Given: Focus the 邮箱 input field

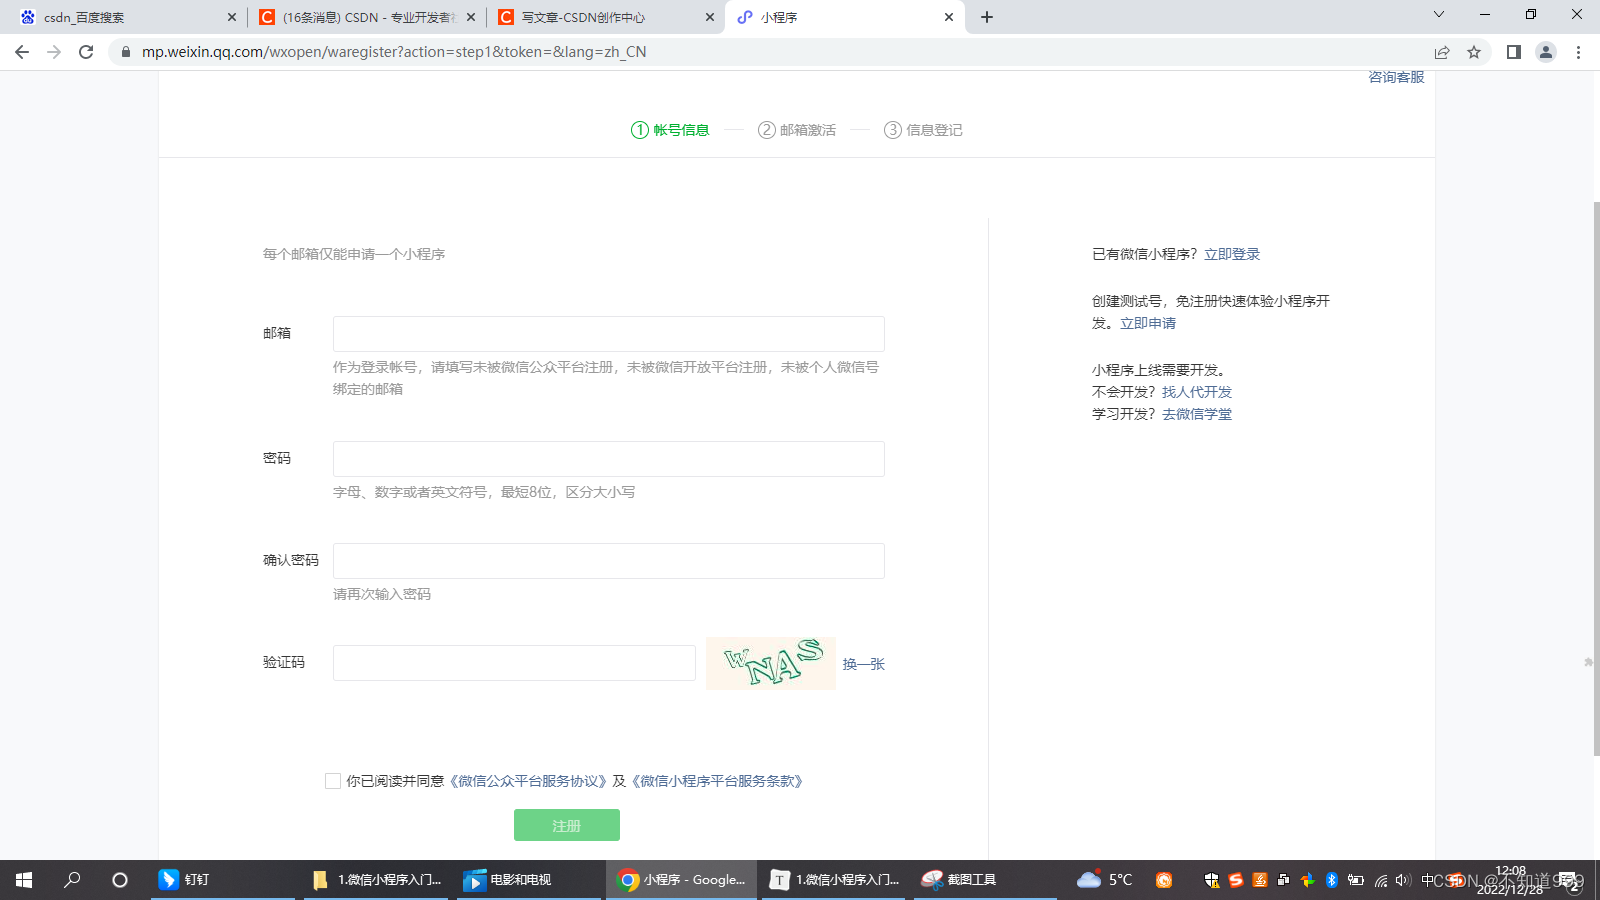Looking at the screenshot, I should coord(609,334).
